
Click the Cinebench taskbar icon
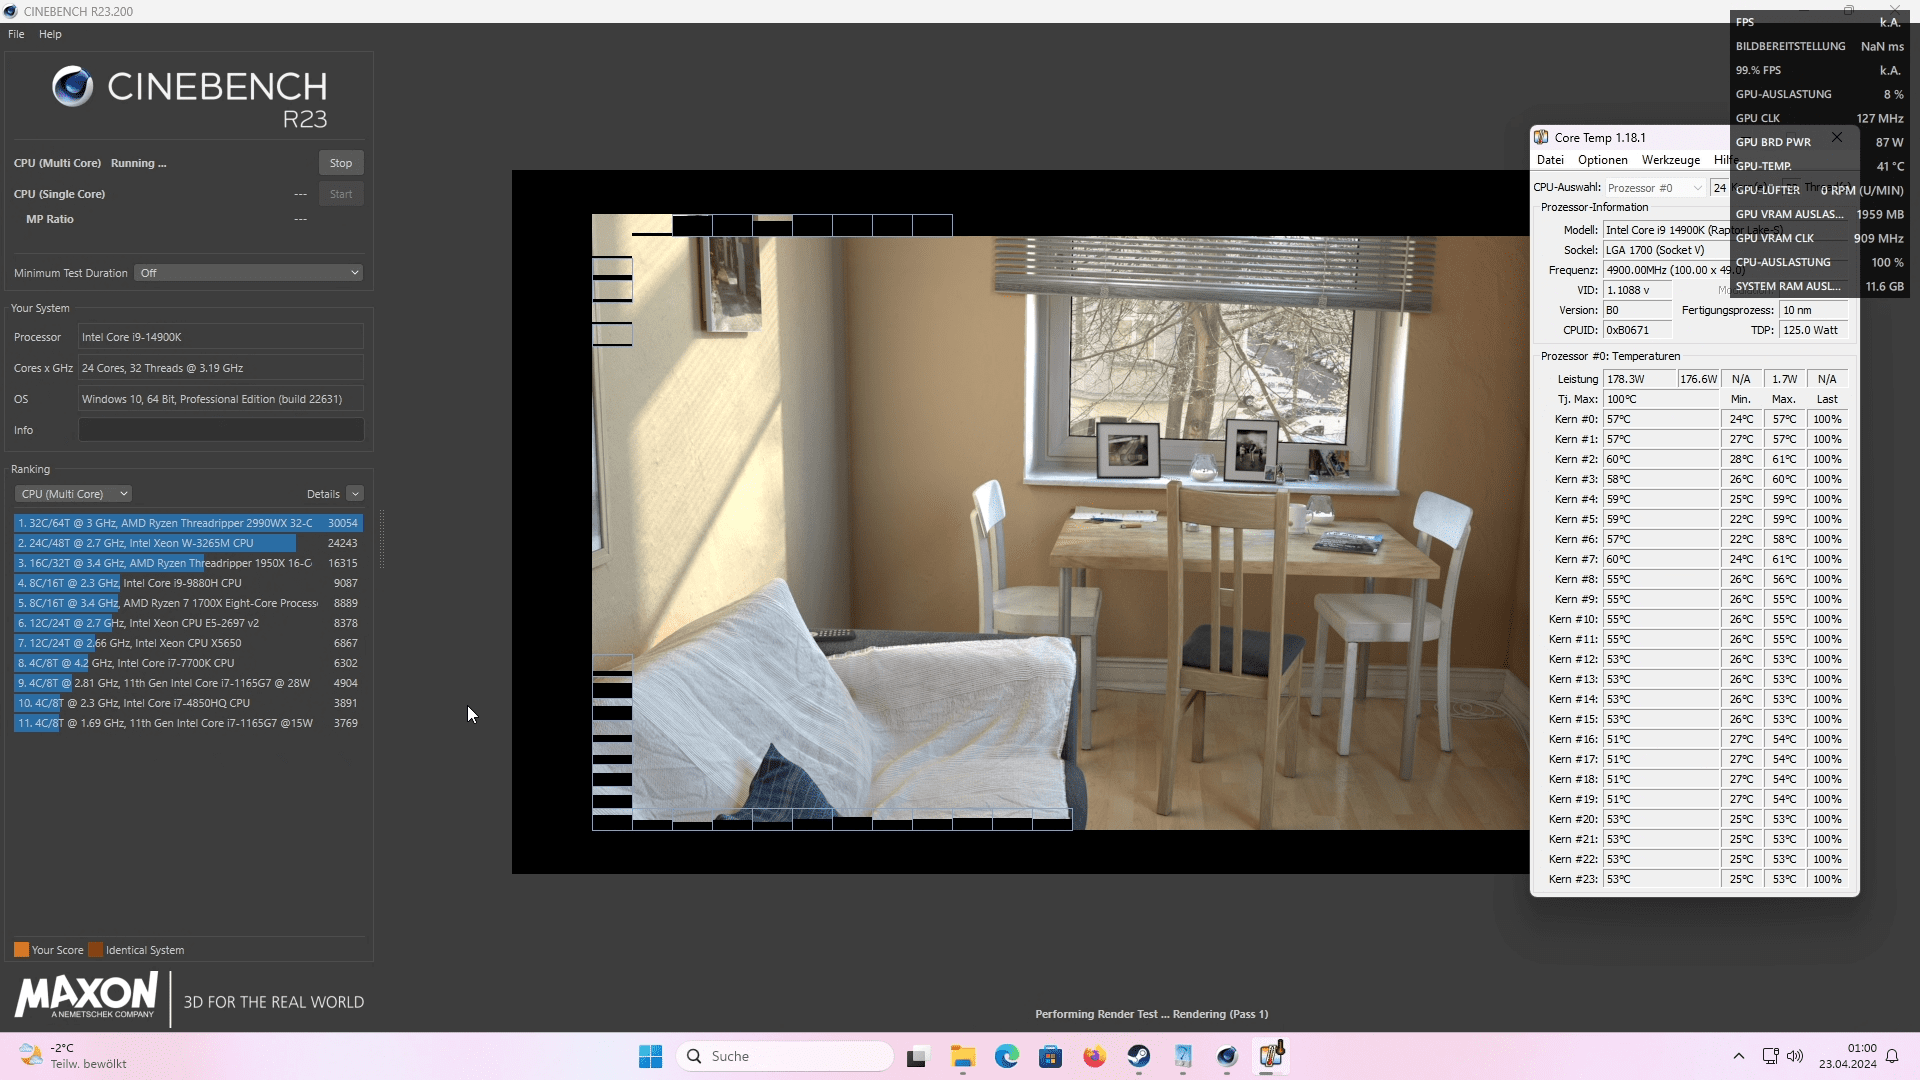pyautogui.click(x=1227, y=1056)
